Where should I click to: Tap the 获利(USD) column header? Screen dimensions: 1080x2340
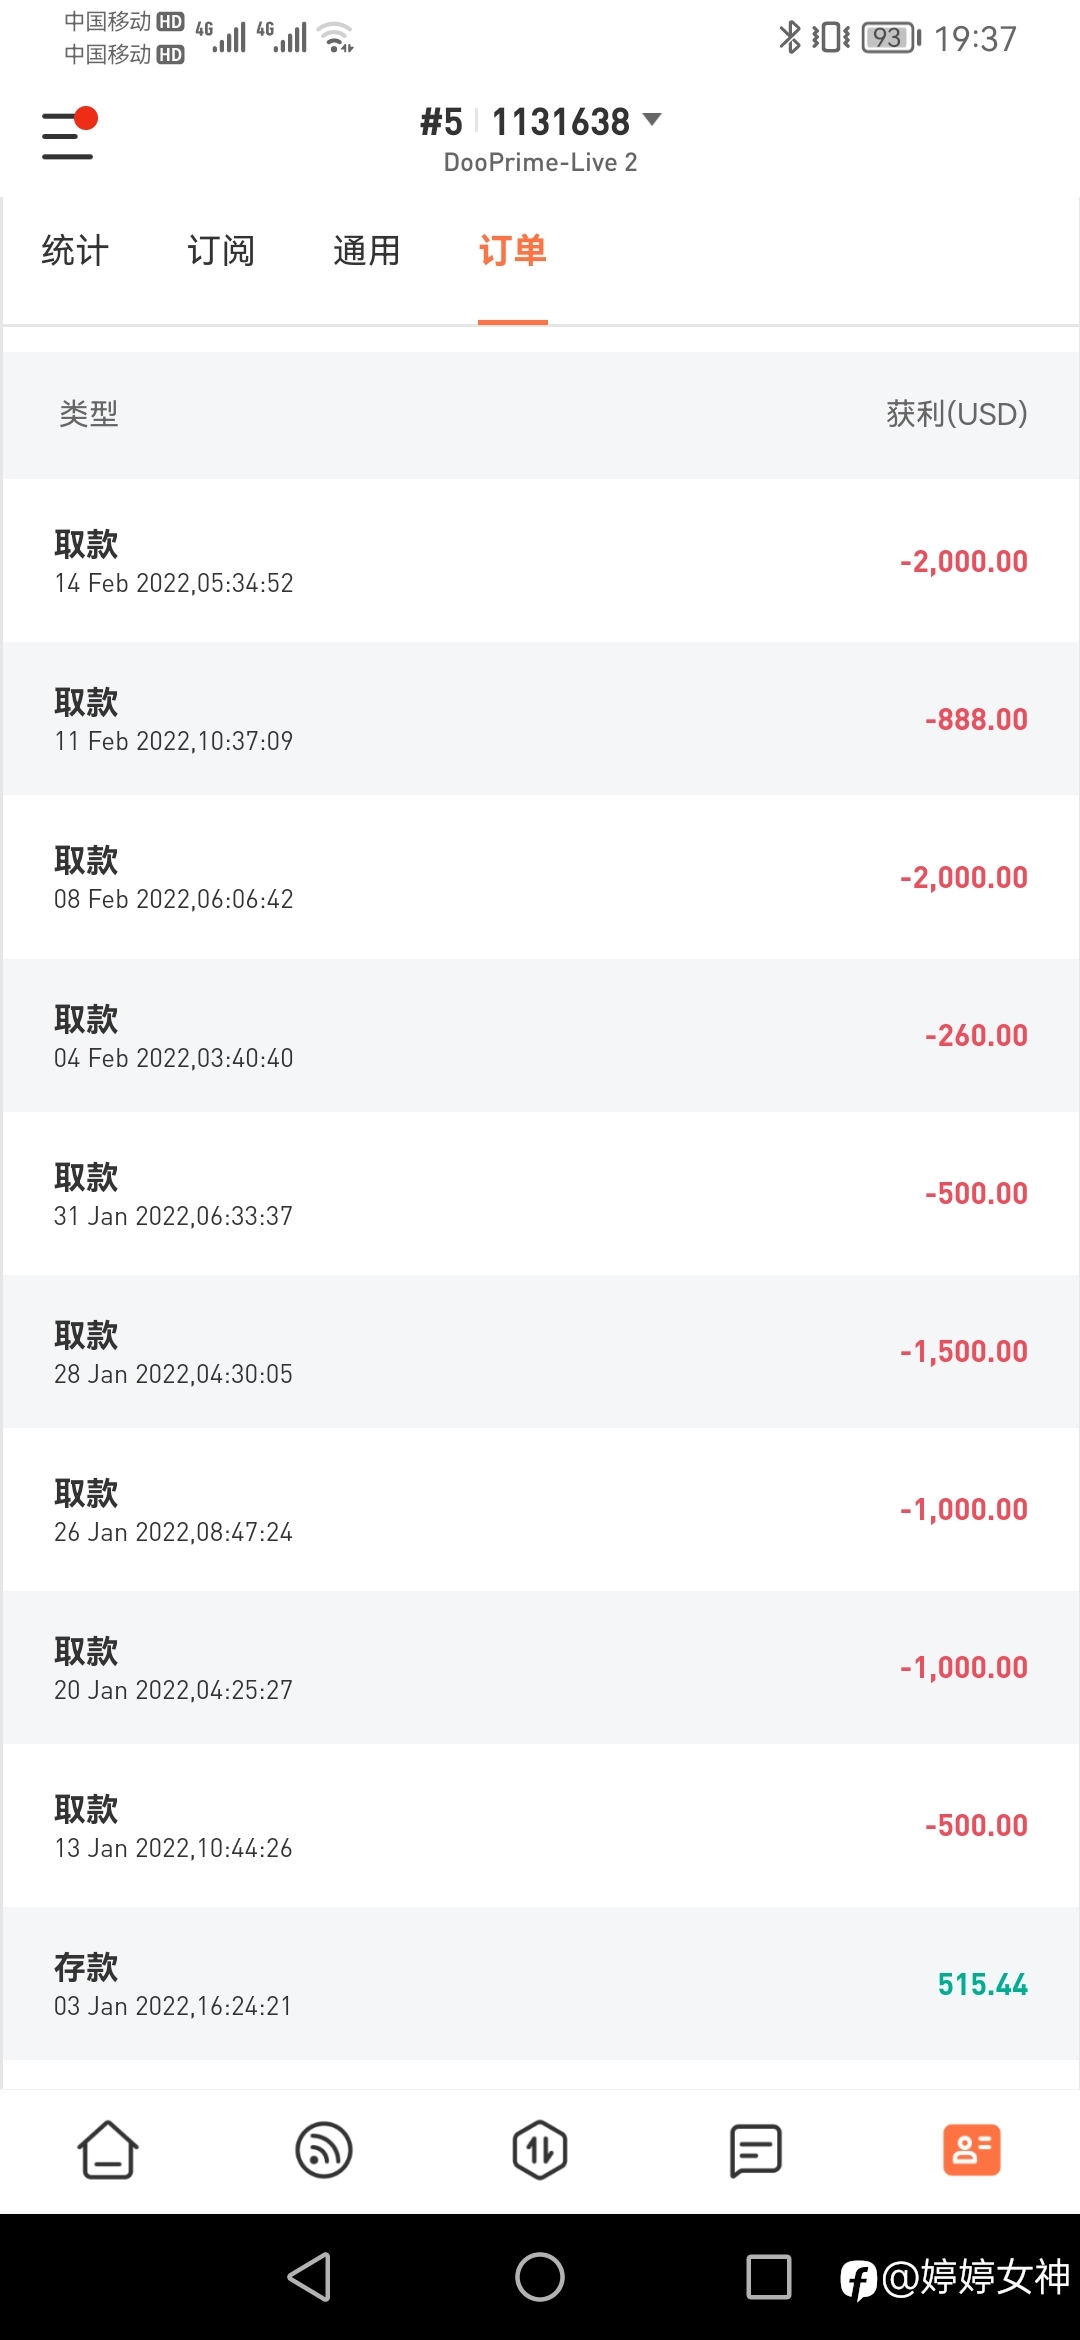[957, 414]
